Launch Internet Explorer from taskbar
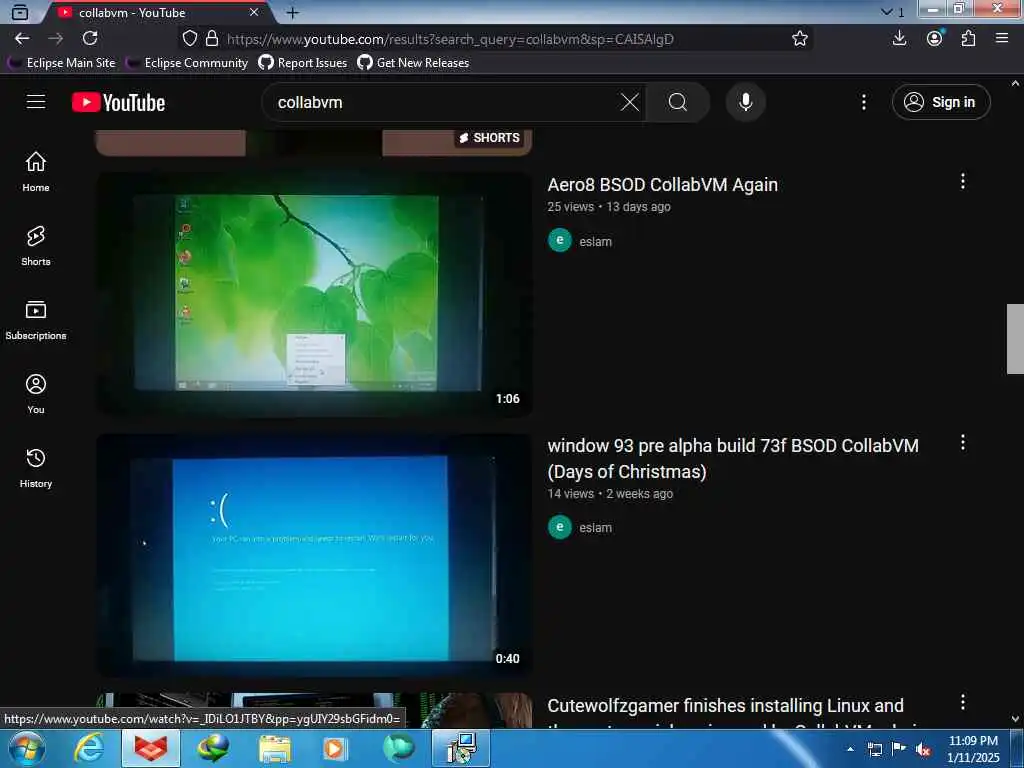 88,748
